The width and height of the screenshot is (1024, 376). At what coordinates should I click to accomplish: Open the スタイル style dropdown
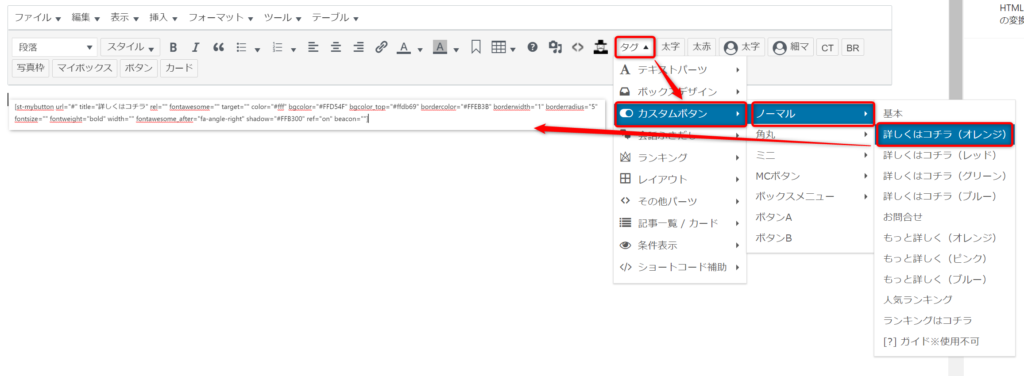click(130, 47)
